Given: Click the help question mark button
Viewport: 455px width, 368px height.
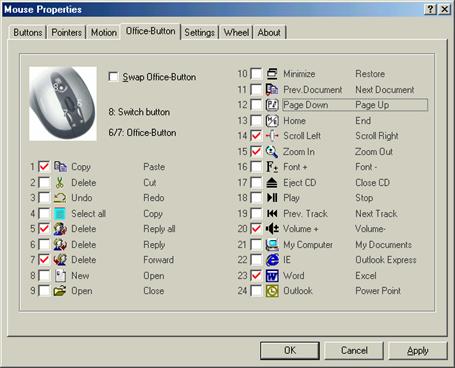Looking at the screenshot, I should pyautogui.click(x=430, y=9).
